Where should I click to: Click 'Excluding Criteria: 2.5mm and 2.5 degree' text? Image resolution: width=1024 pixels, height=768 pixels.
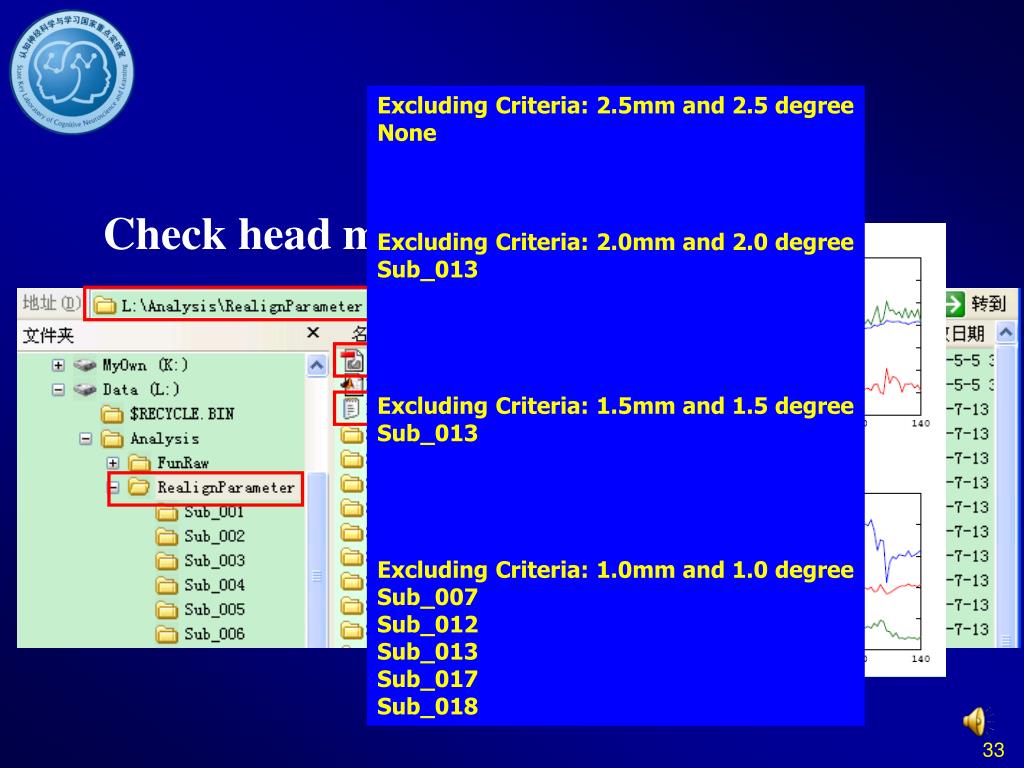pyautogui.click(x=615, y=106)
